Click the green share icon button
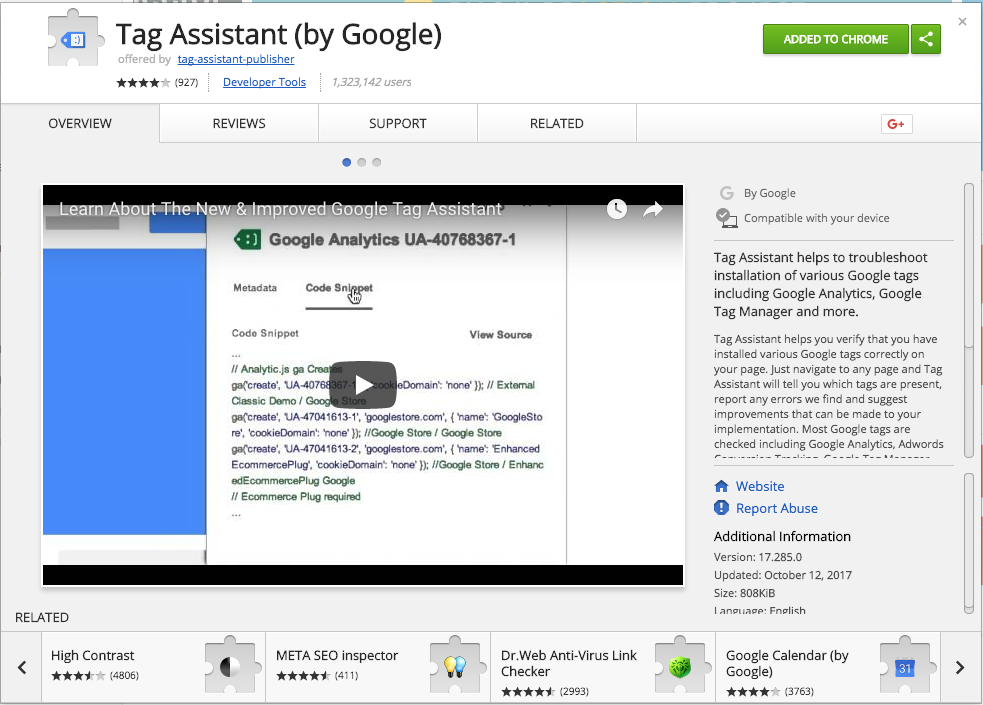 926,39
